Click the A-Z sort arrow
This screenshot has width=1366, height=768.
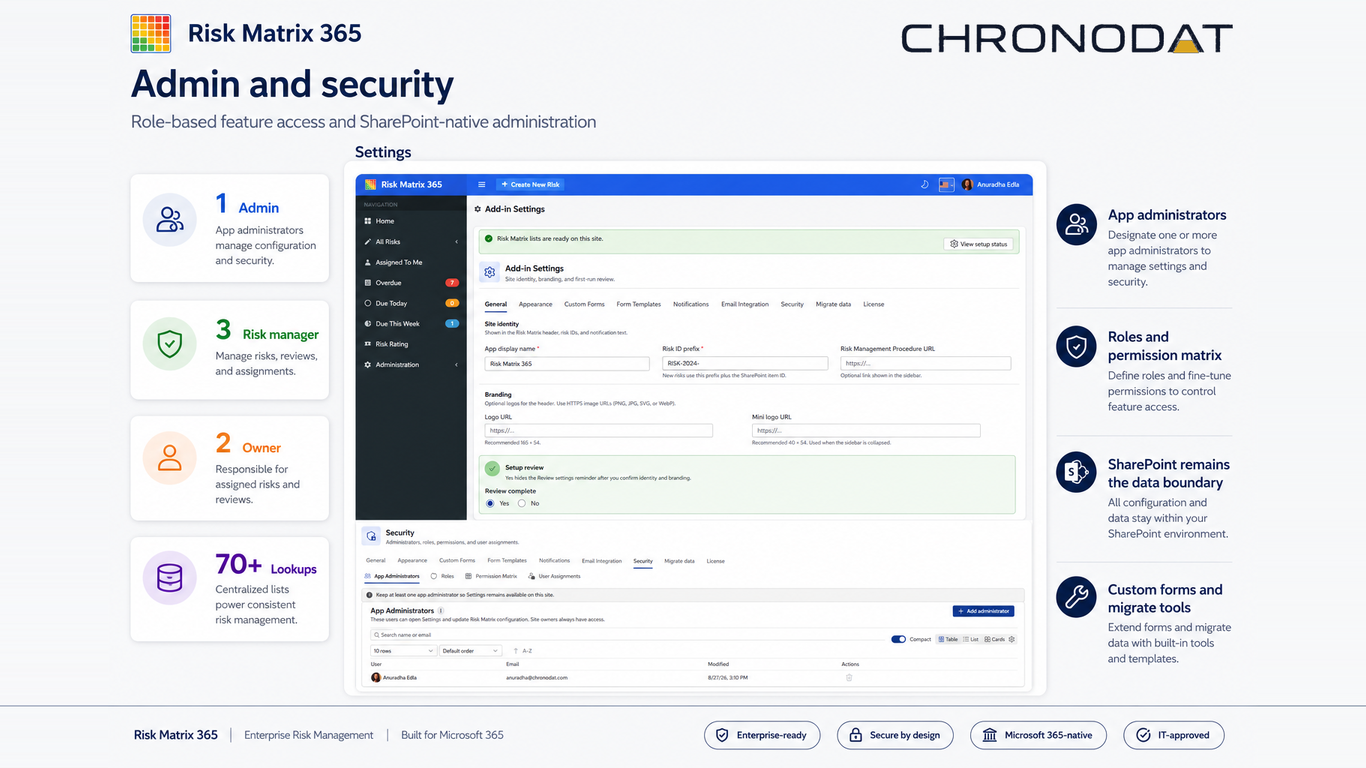click(516, 651)
